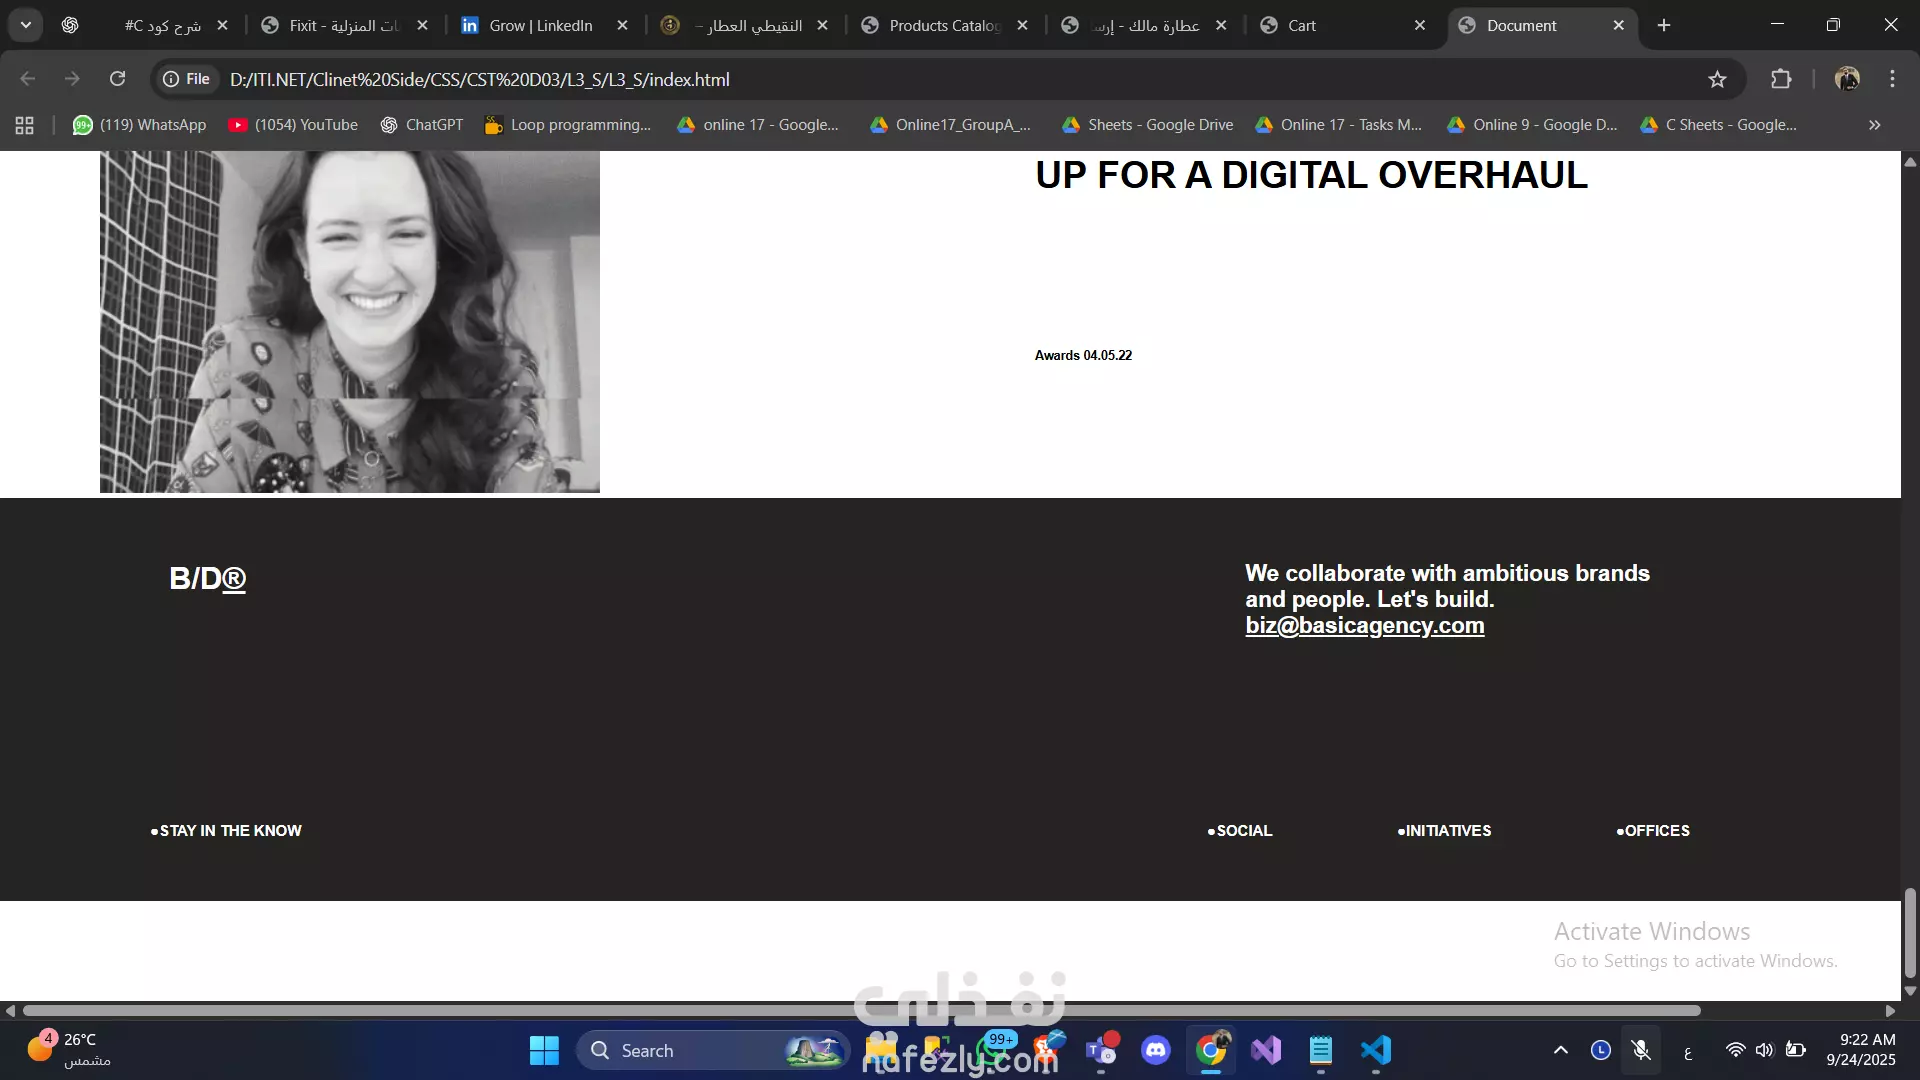Click the apps grid icon in bookmarks bar
1920x1080 pixels.
[x=25, y=125]
